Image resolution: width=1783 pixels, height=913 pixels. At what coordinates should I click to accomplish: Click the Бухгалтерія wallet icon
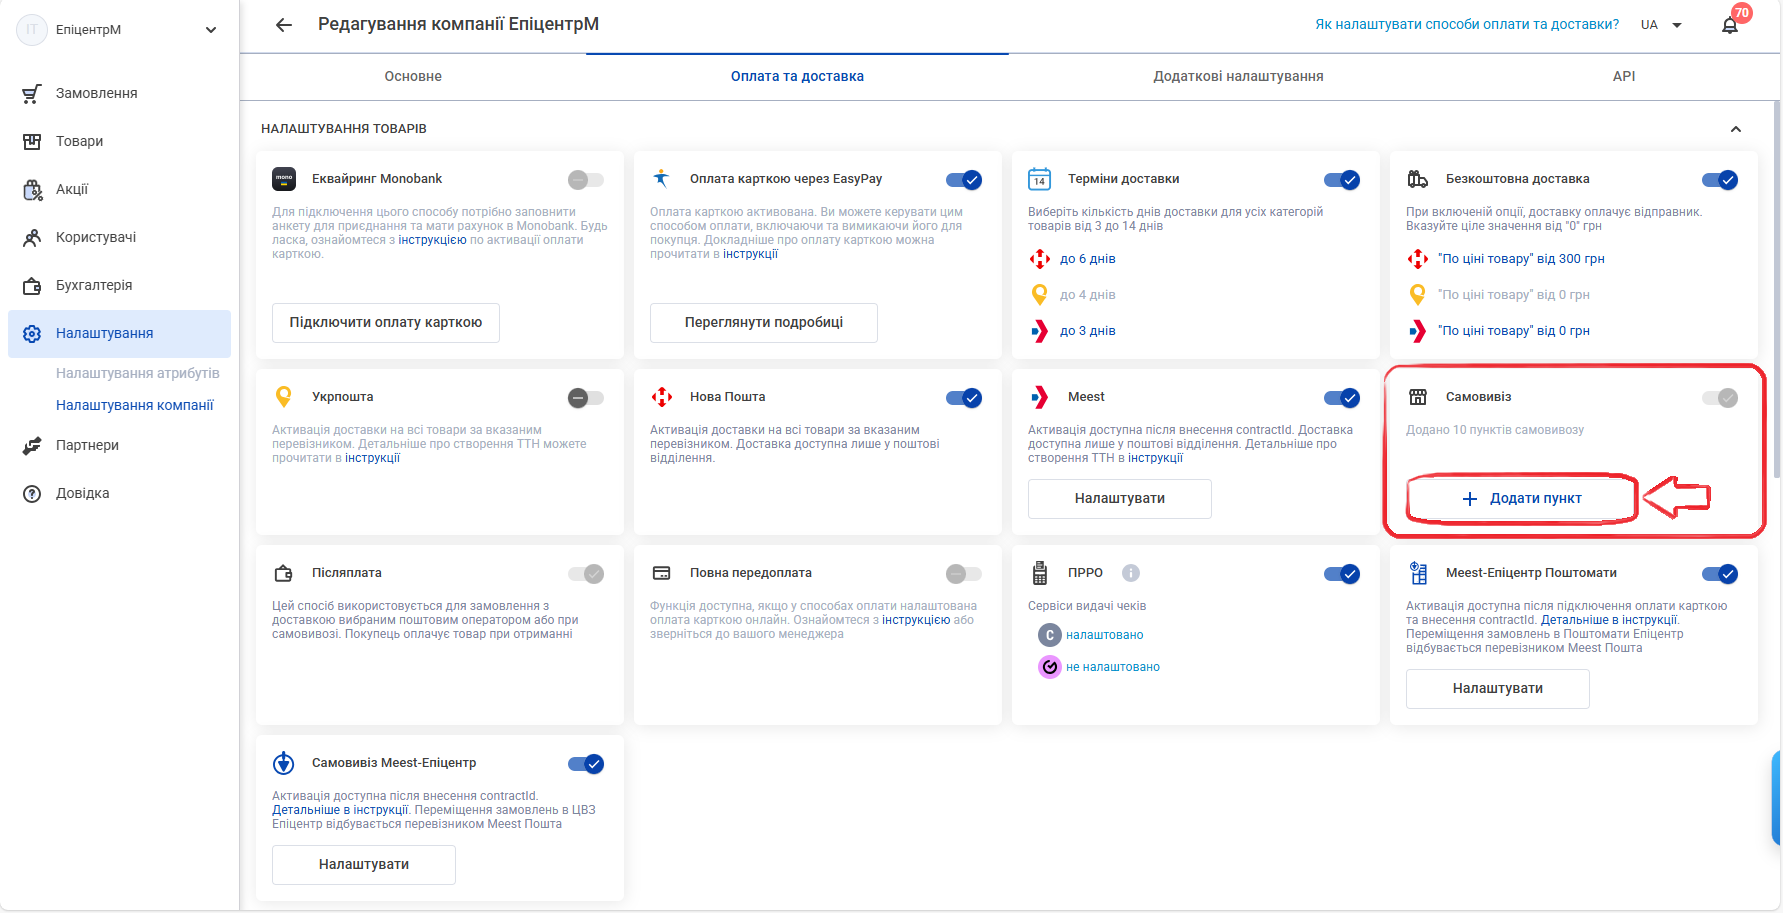point(32,285)
